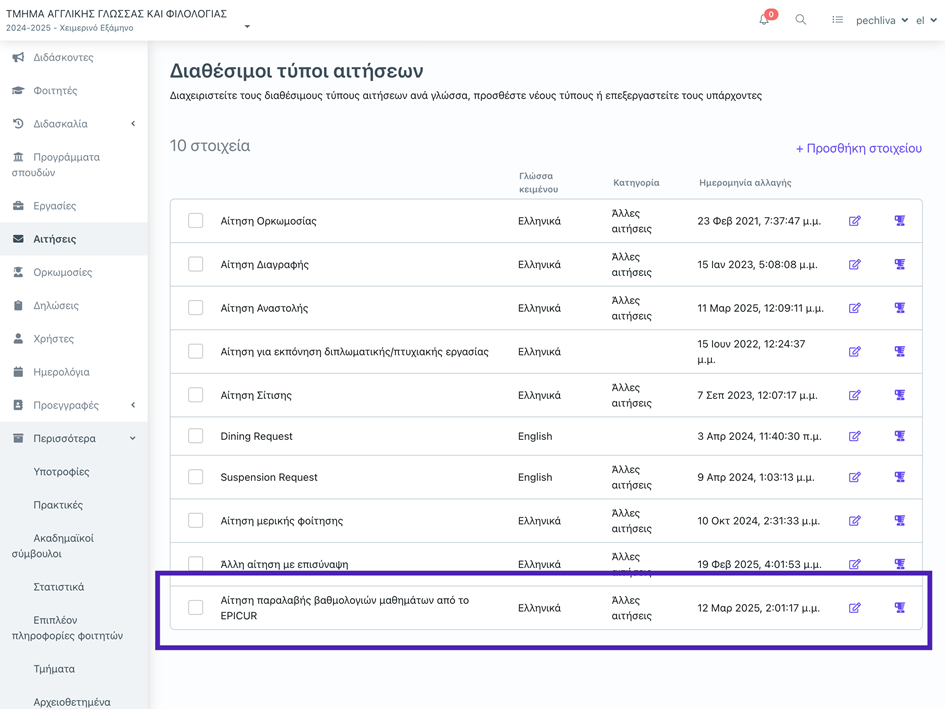This screenshot has height=709, width=945.
Task: Open the trophy icon for the διπλωματικής/πτυχιακής εργασίας request
Action: click(900, 351)
